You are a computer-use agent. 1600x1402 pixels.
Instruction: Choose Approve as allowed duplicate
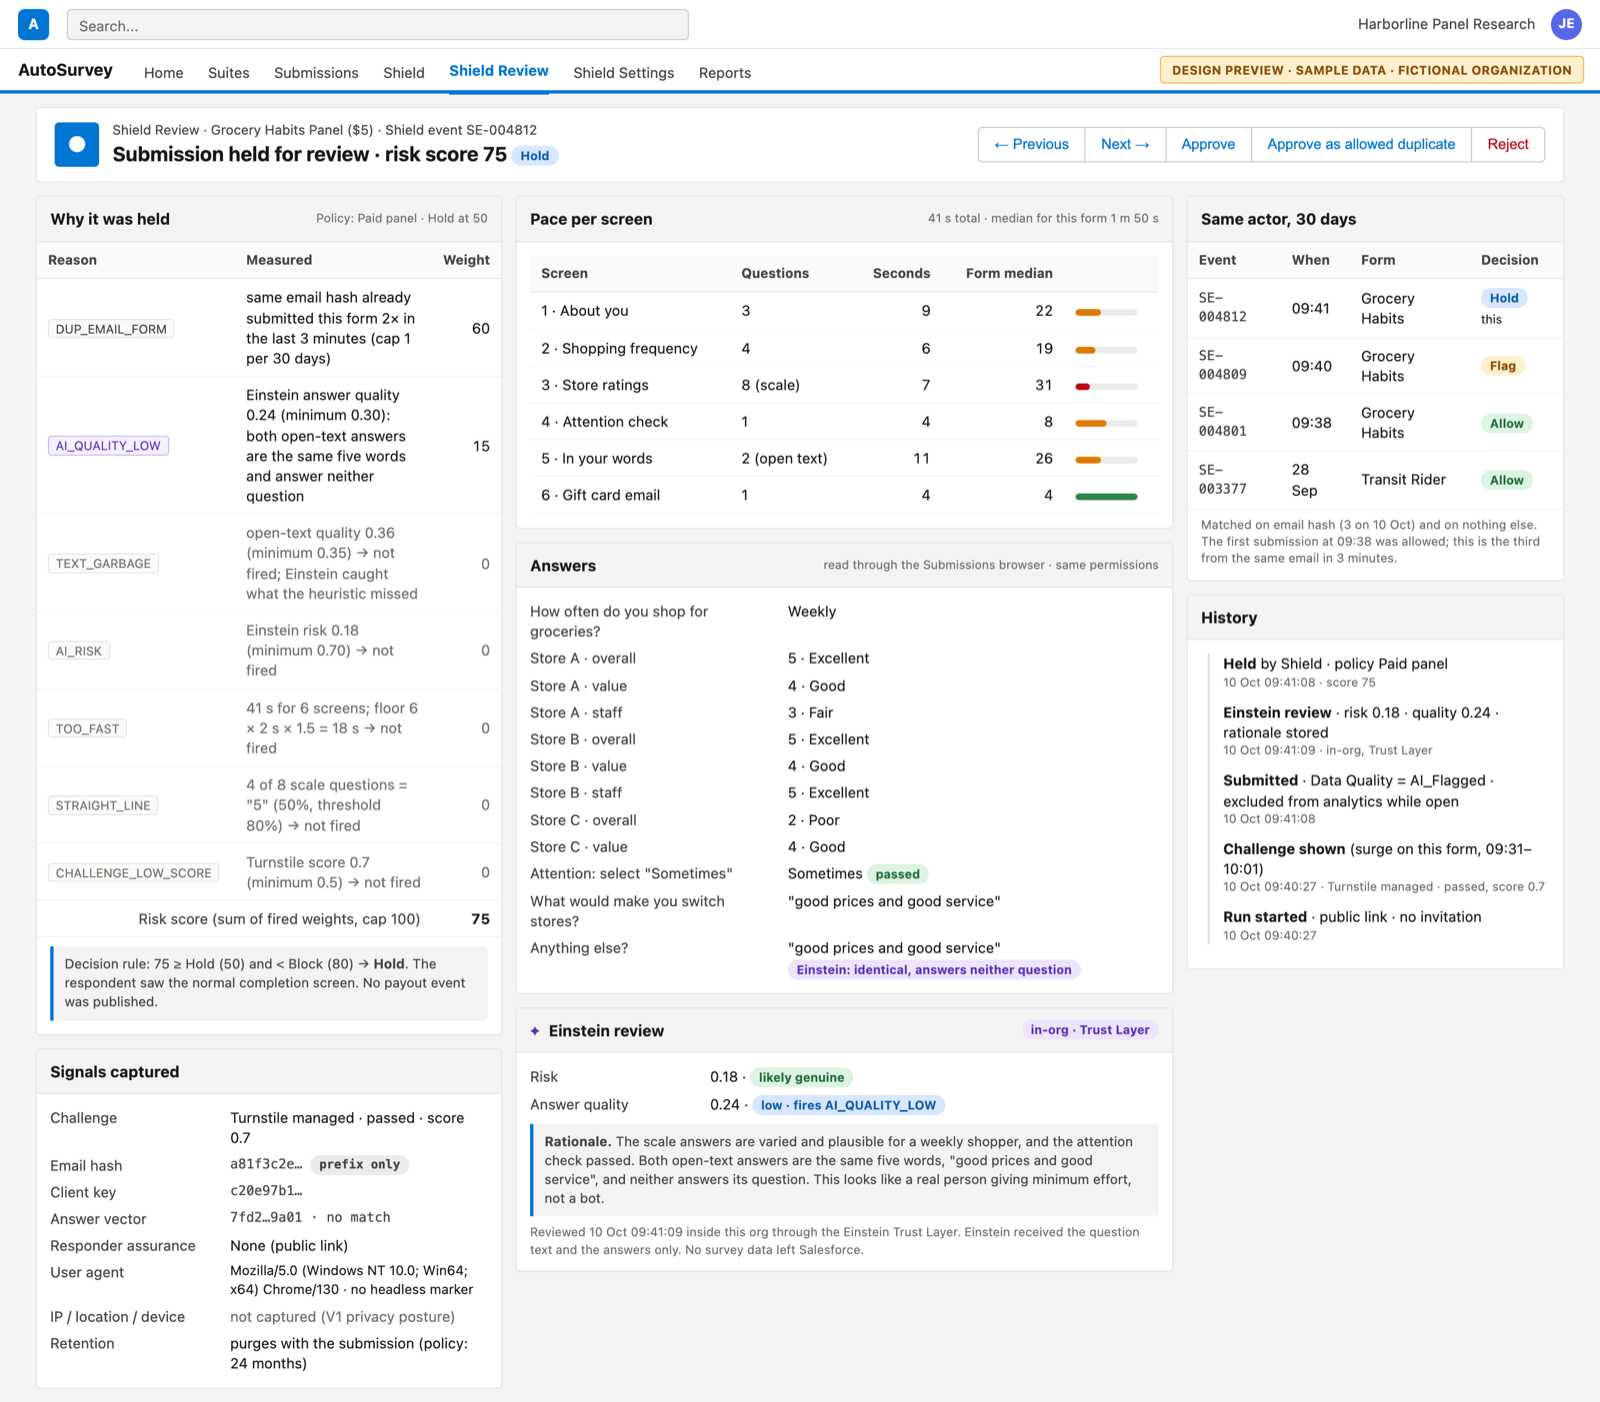point(1361,144)
